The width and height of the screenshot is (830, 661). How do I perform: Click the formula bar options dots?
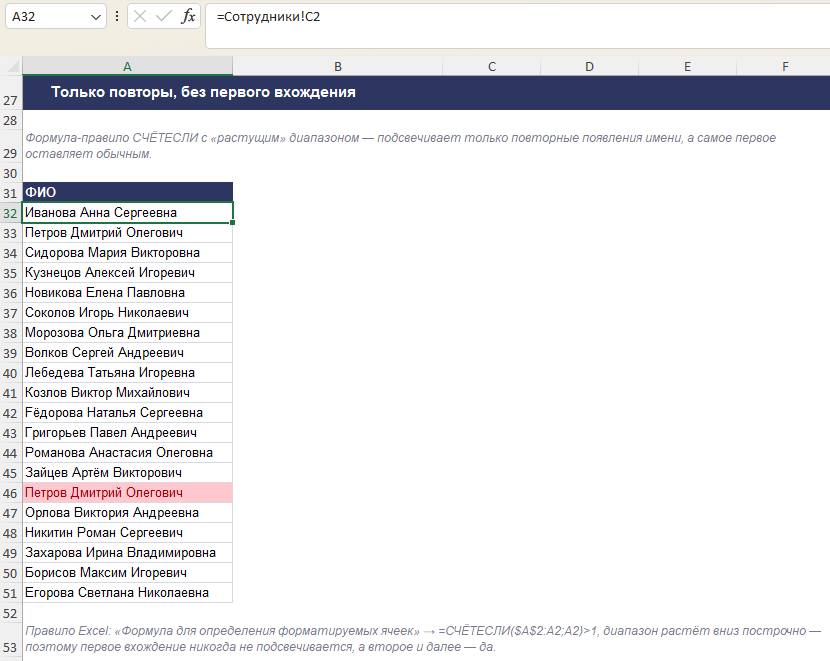click(x=117, y=16)
